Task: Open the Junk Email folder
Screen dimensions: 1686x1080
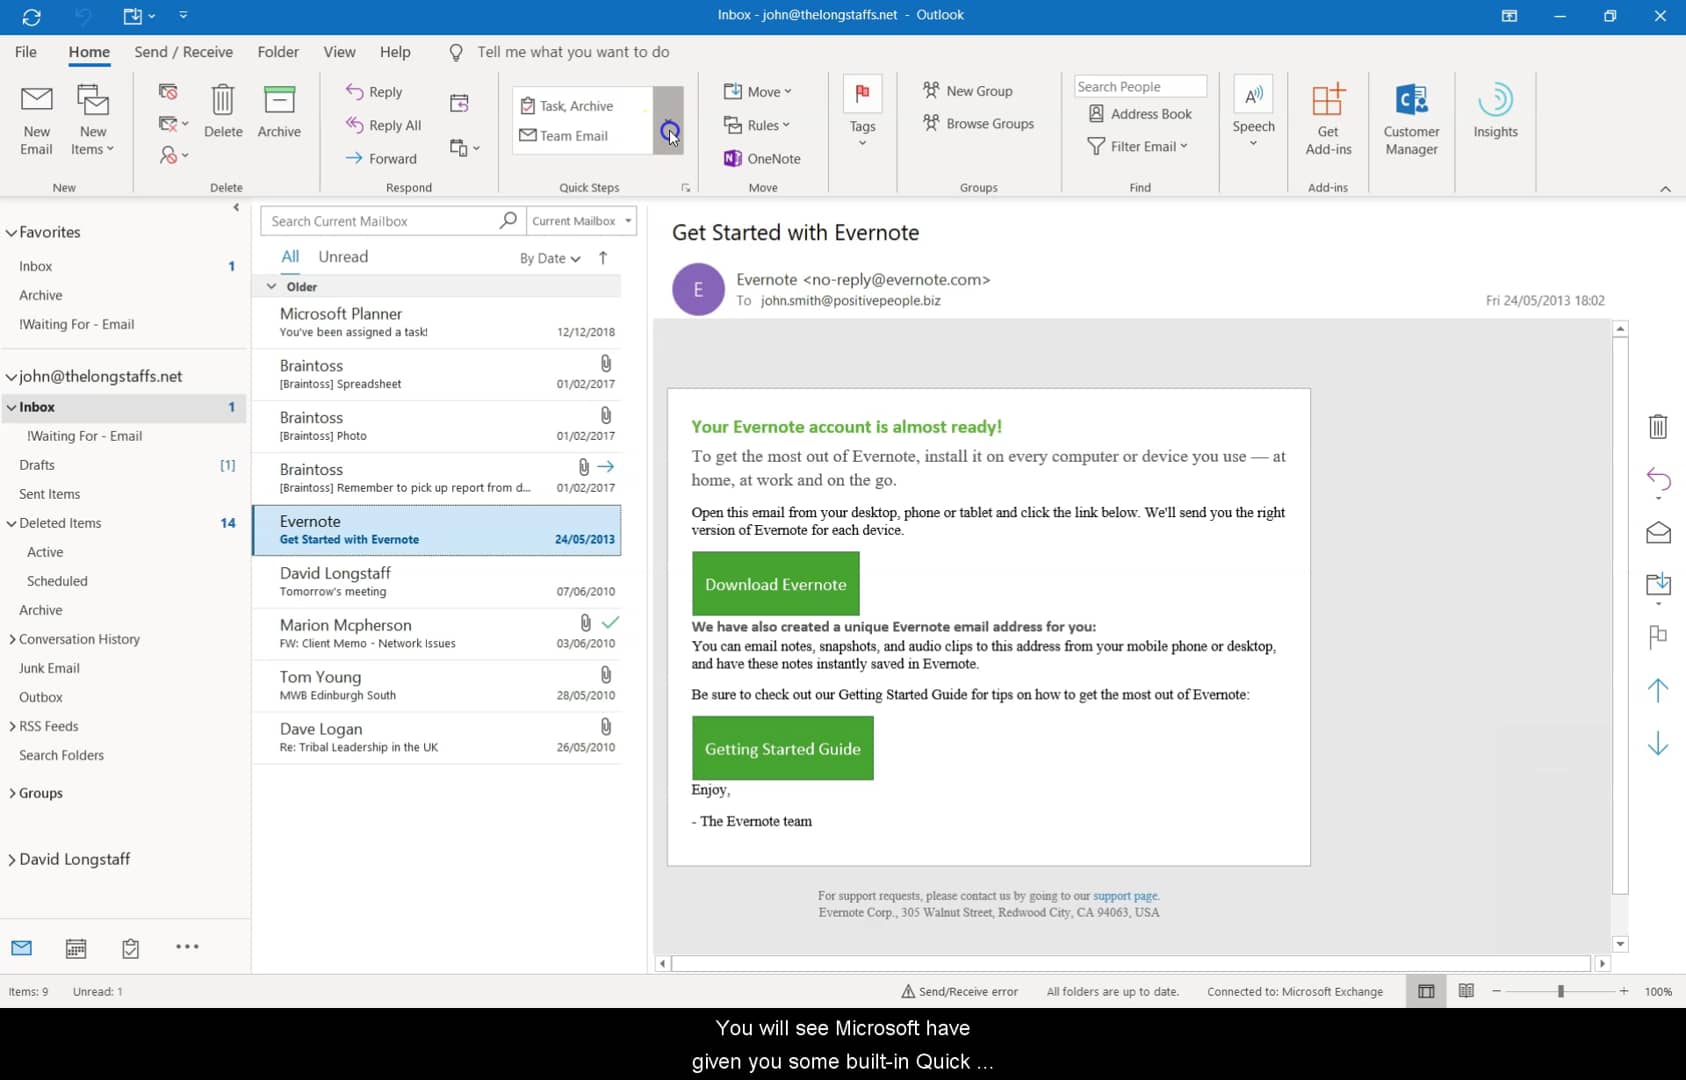Action: pos(49,668)
